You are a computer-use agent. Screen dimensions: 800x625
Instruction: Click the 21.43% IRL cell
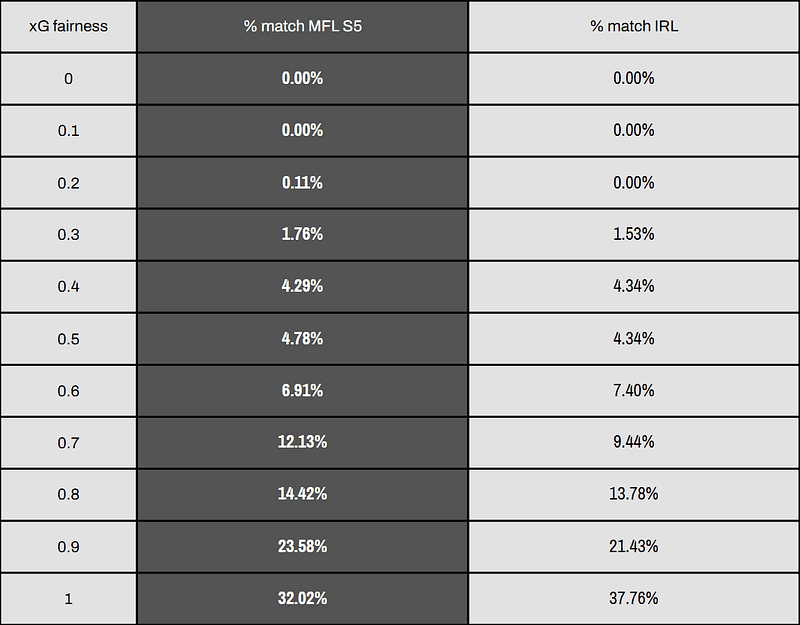click(634, 546)
